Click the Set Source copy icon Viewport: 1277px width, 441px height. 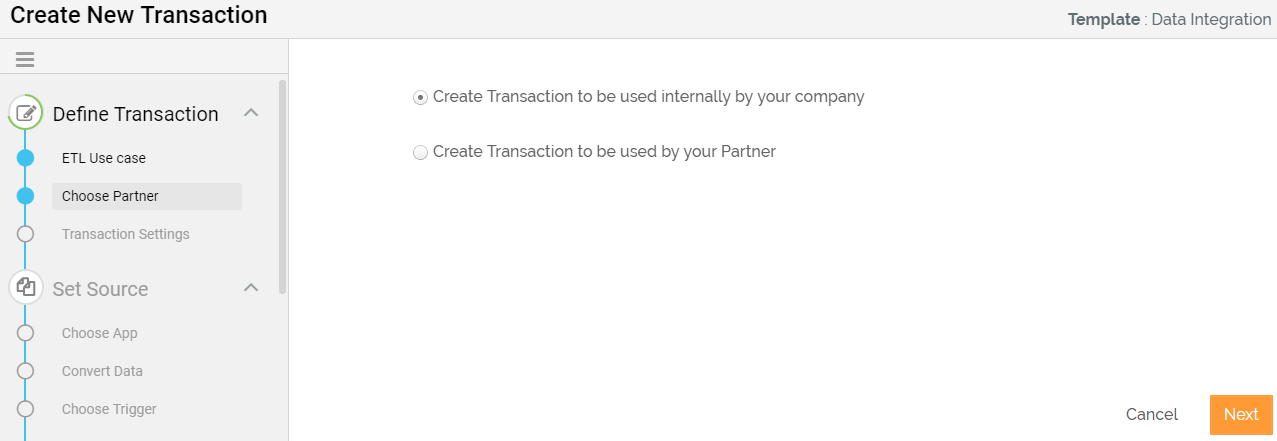click(x=26, y=288)
